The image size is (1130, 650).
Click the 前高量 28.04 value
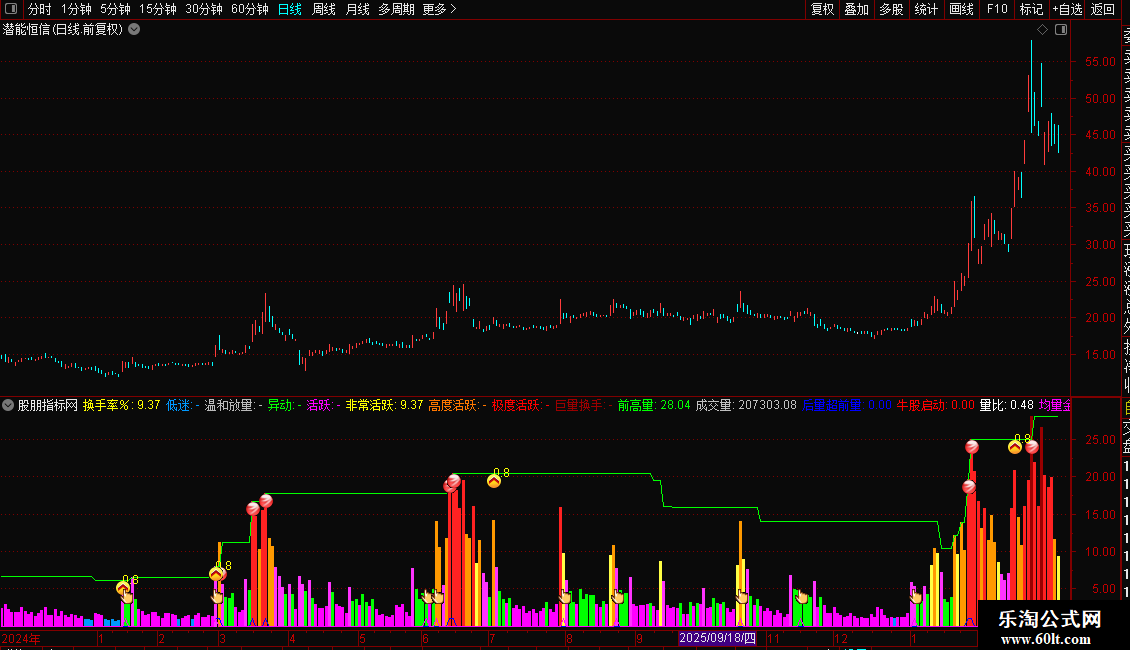click(654, 405)
